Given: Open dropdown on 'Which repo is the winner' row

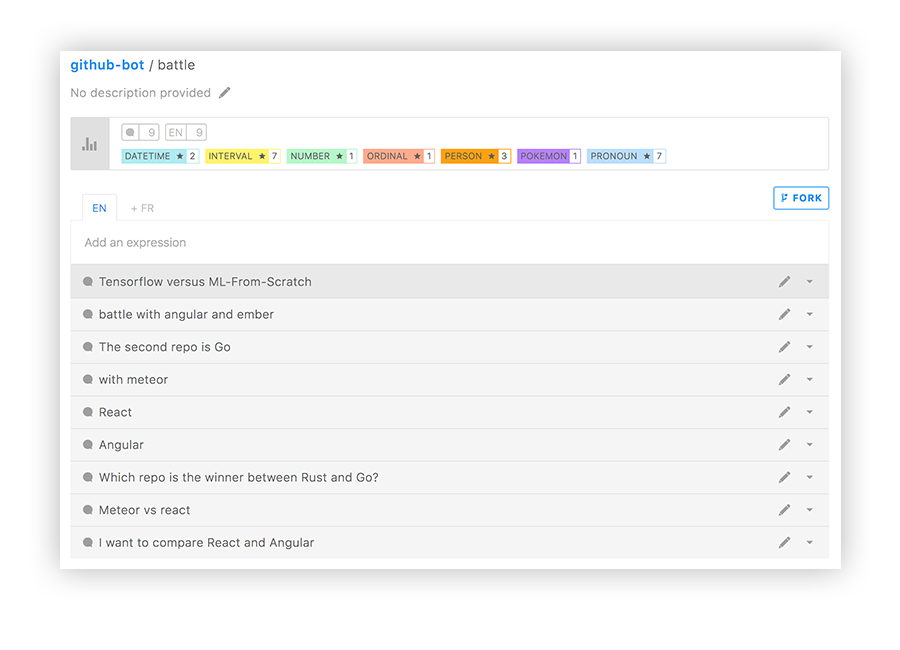Looking at the screenshot, I should pyautogui.click(x=809, y=477).
